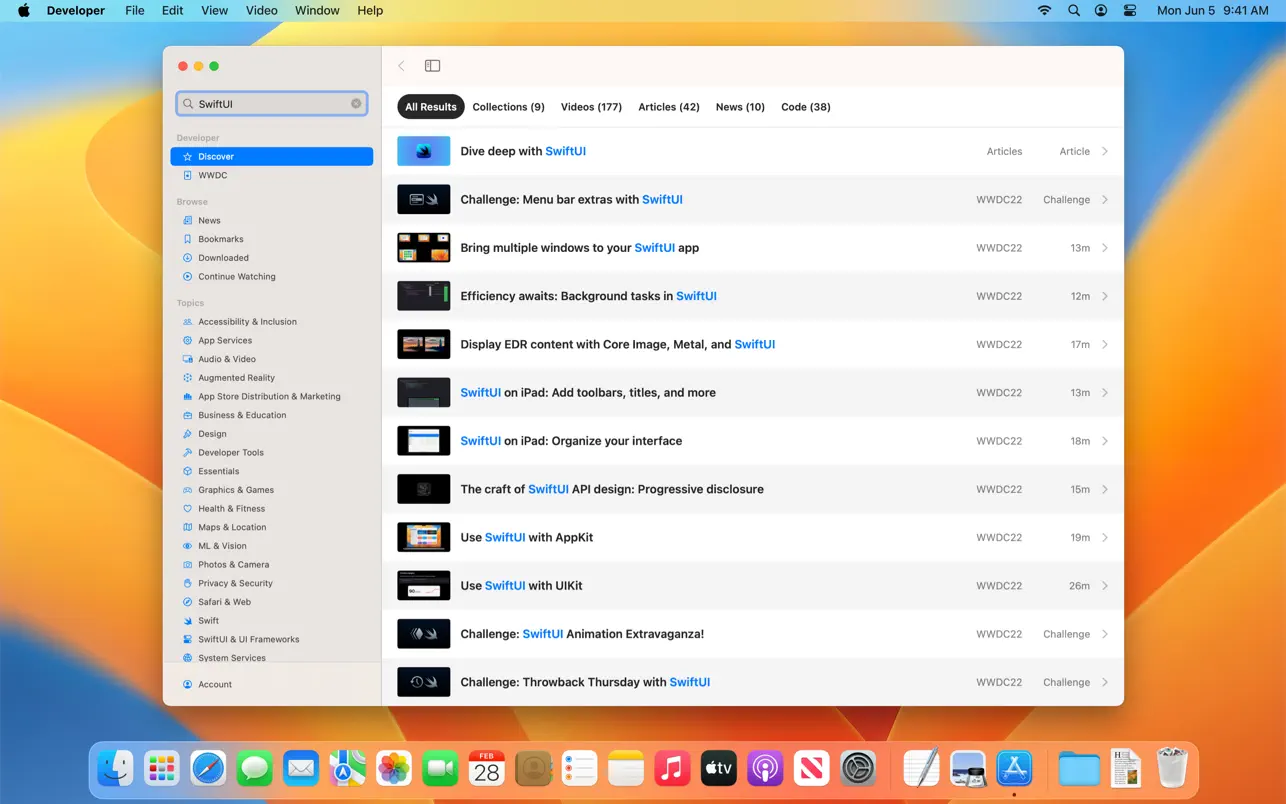Toggle the sidebar panel icon

[x=432, y=66]
